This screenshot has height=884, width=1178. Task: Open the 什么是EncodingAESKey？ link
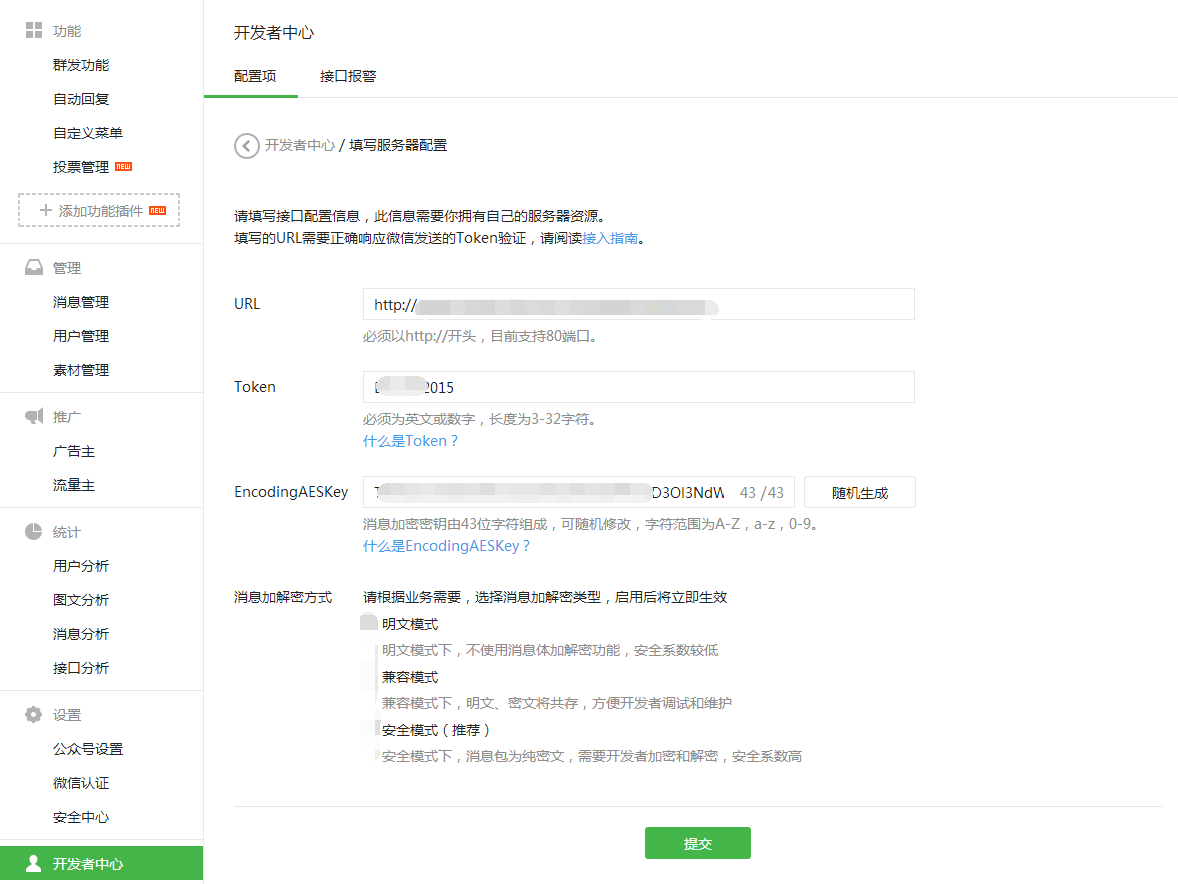446,546
